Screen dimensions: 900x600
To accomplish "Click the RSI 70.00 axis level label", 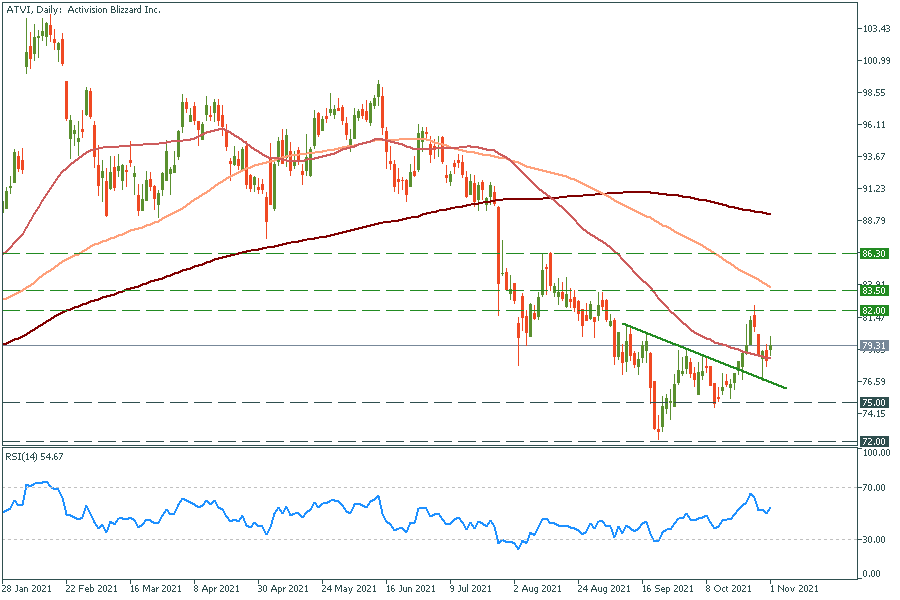I will point(876,488).
